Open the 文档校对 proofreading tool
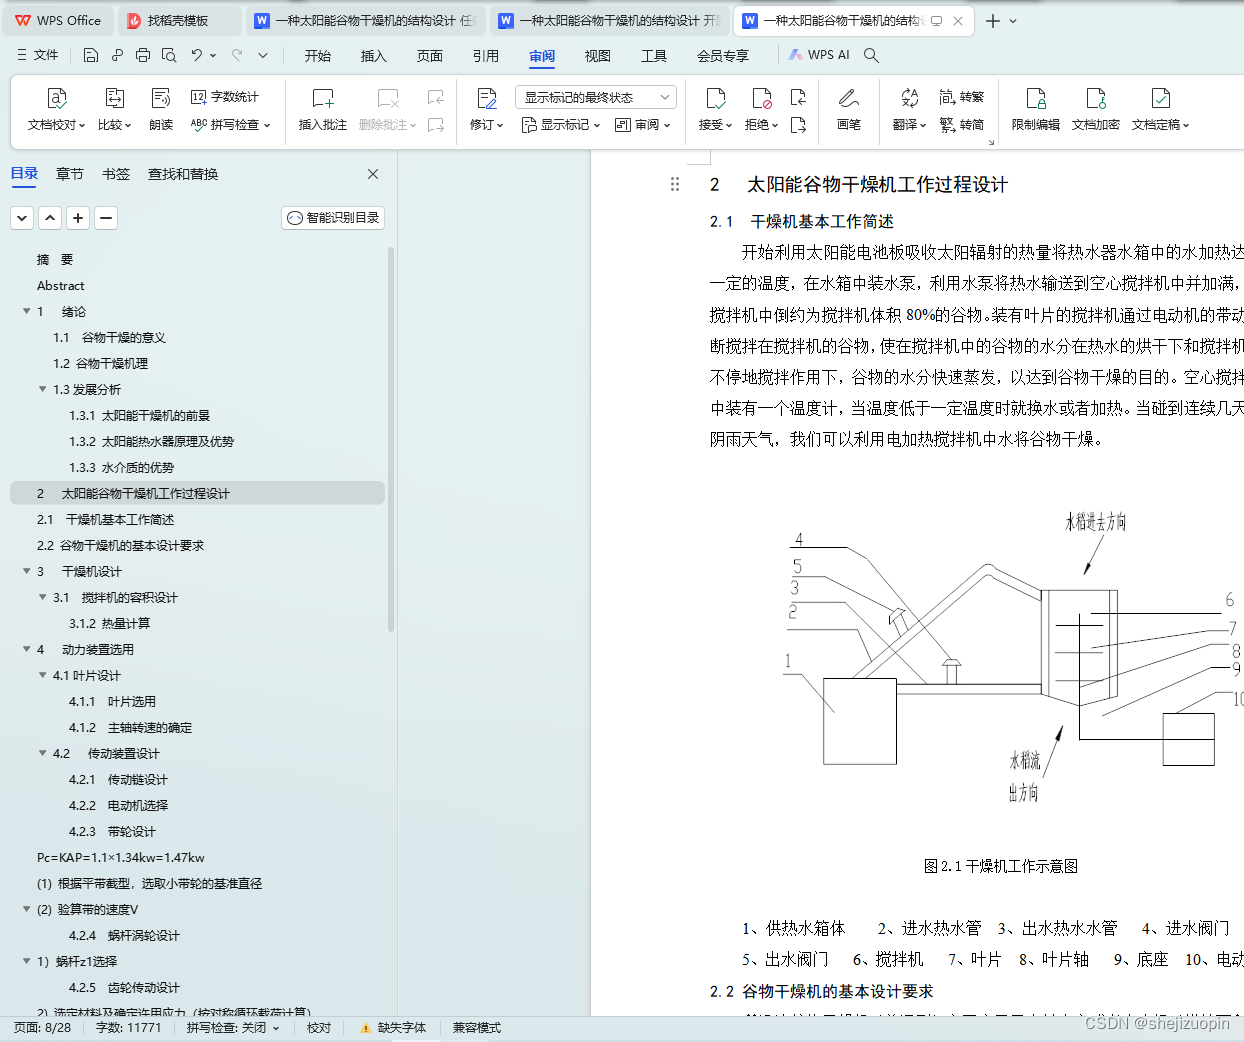Viewport: 1244px width, 1042px height. [55, 110]
